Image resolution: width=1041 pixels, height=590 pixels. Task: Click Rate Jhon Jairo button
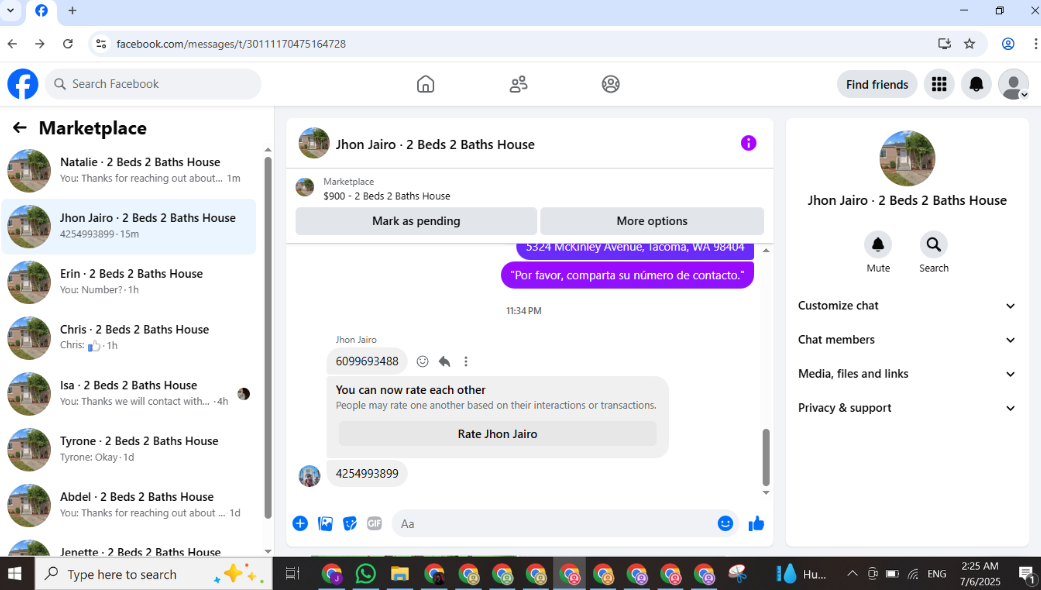[497, 434]
